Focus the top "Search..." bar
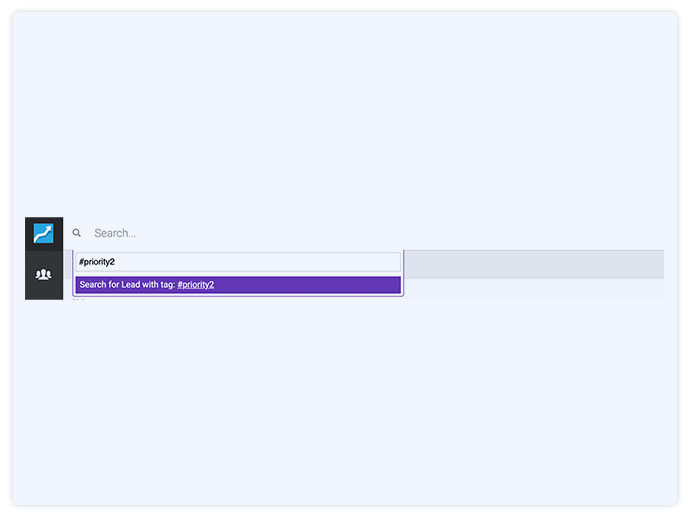This screenshot has height=517, width=689. coord(365,233)
